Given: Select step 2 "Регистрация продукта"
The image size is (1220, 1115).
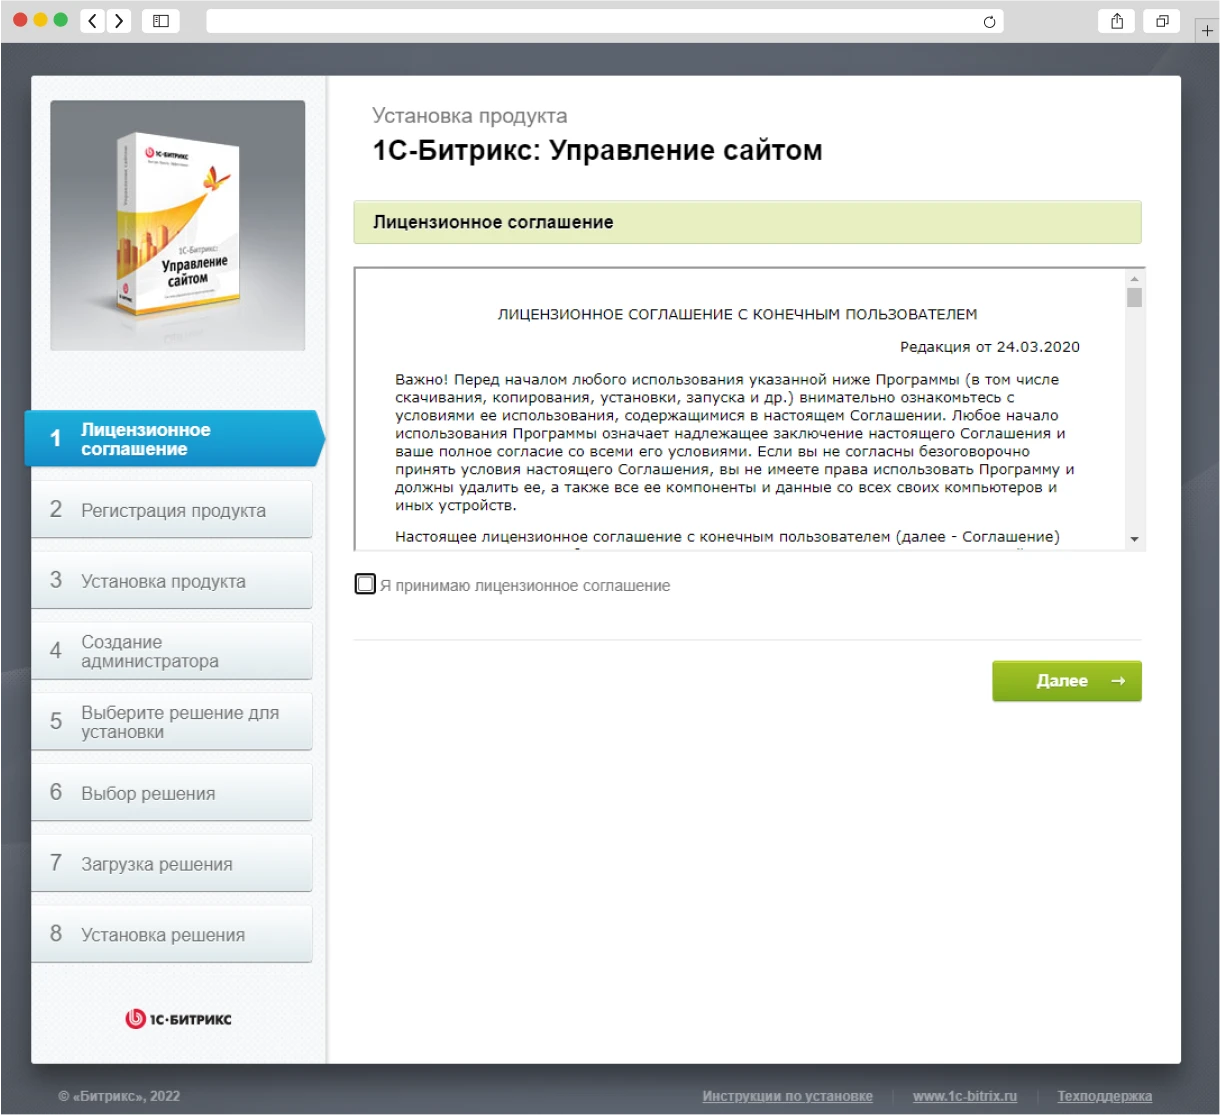Looking at the screenshot, I should [x=172, y=509].
